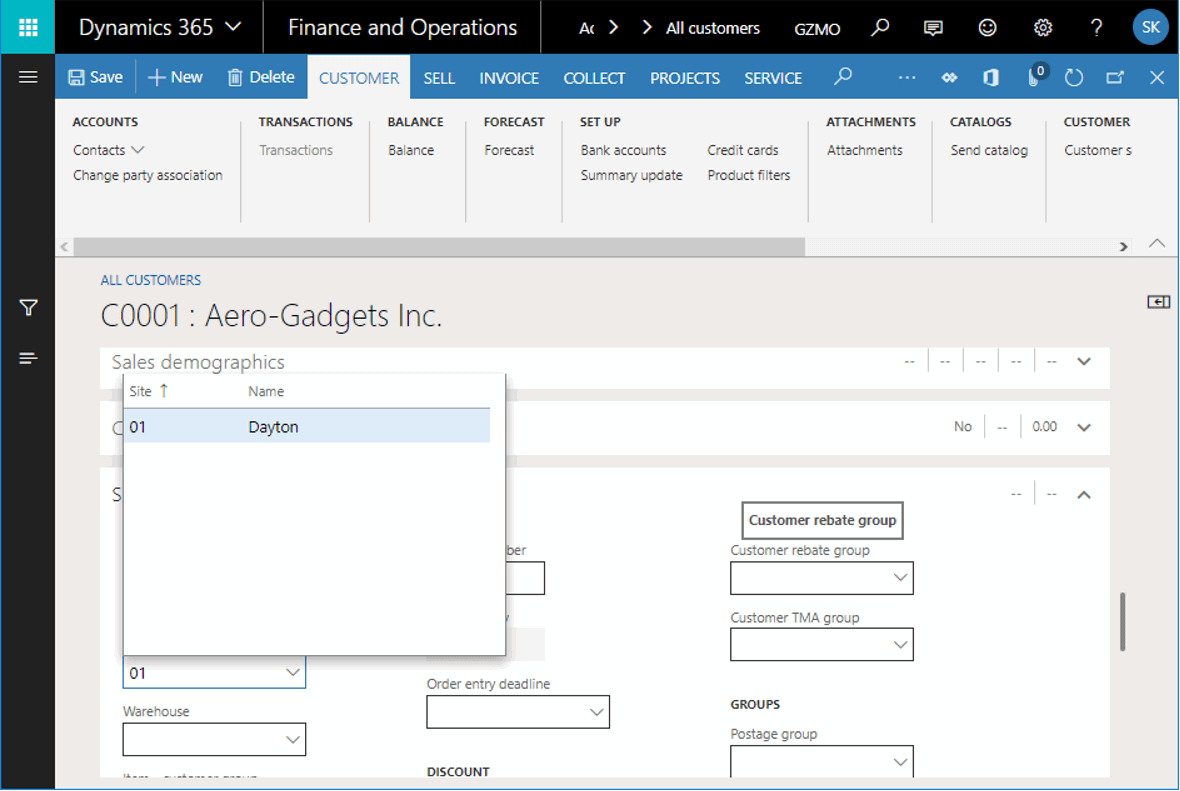Image resolution: width=1180 pixels, height=791 pixels.
Task: Click the refresh page icon
Action: tap(1074, 77)
